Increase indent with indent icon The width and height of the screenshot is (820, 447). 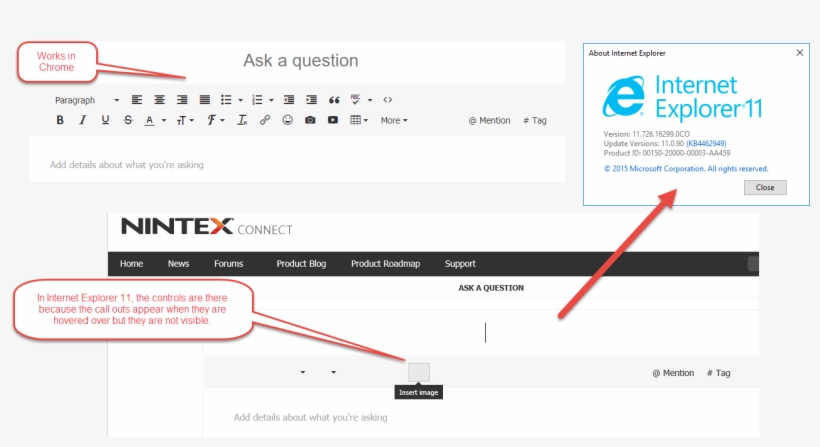(312, 100)
